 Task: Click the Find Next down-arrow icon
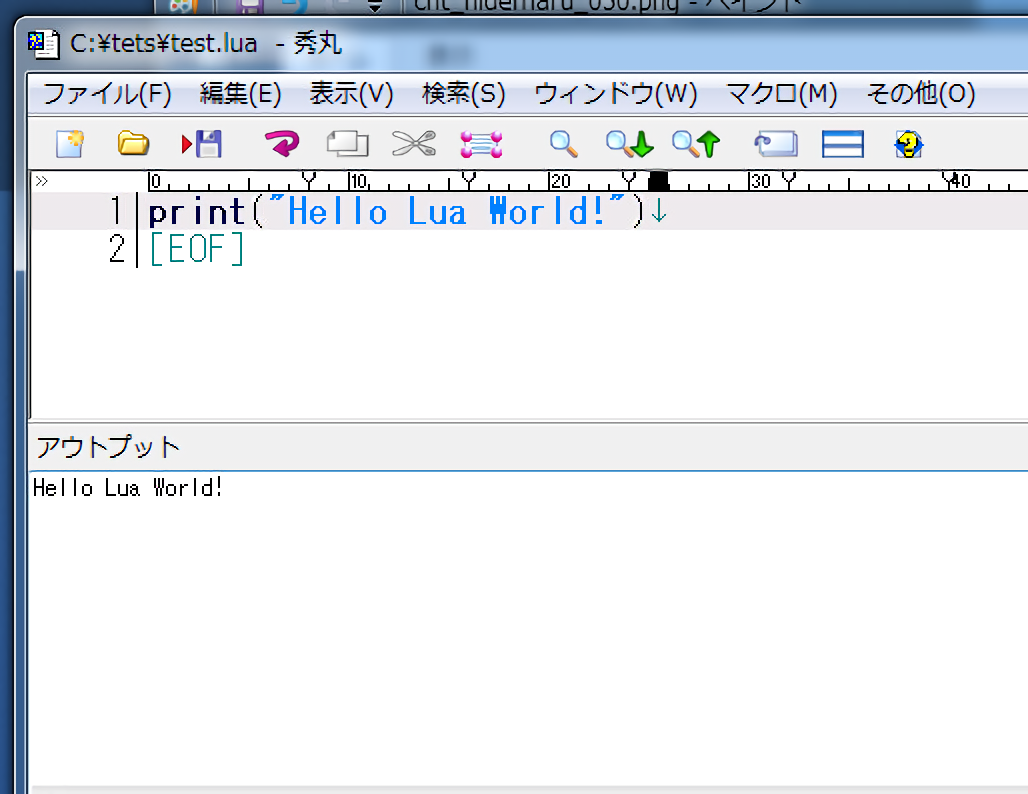click(629, 144)
